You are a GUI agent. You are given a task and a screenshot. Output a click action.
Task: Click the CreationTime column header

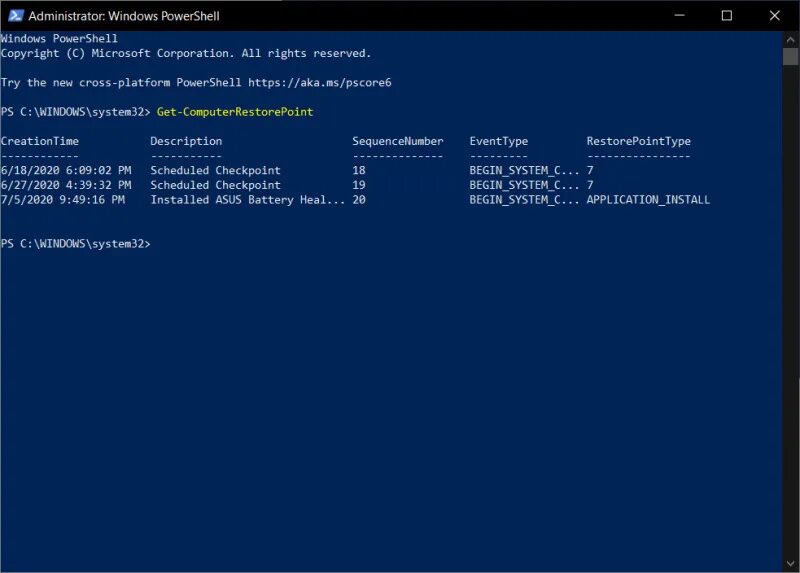(40, 141)
